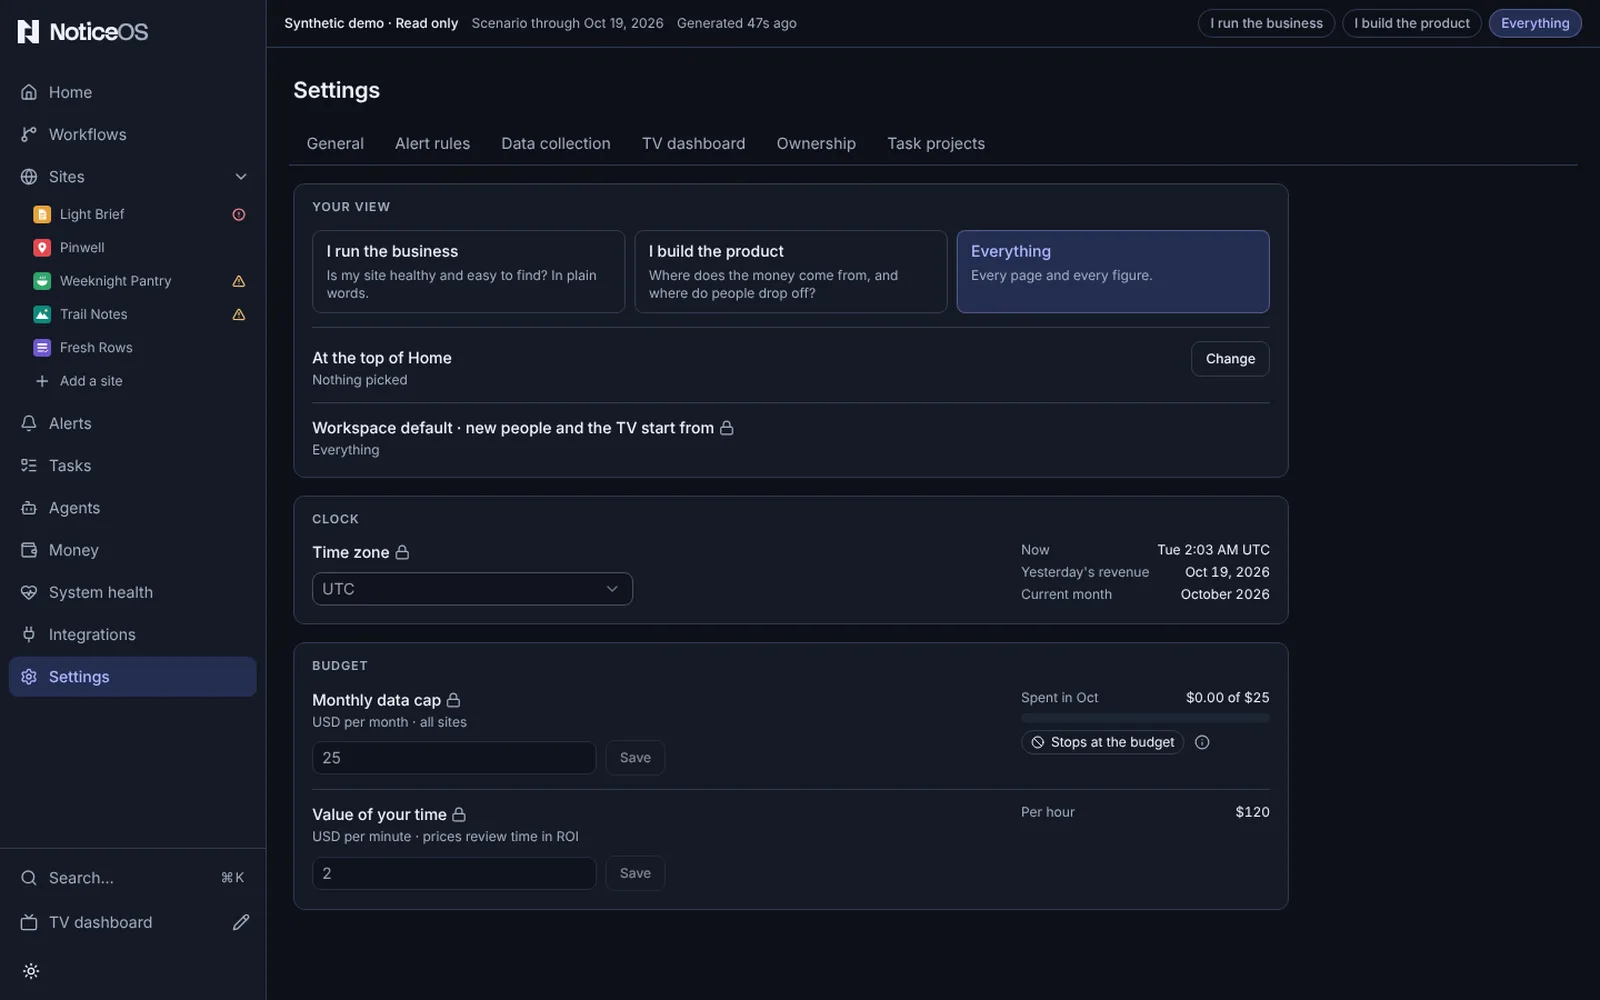Switch top bar view to 'Everything'

click(x=1535, y=23)
